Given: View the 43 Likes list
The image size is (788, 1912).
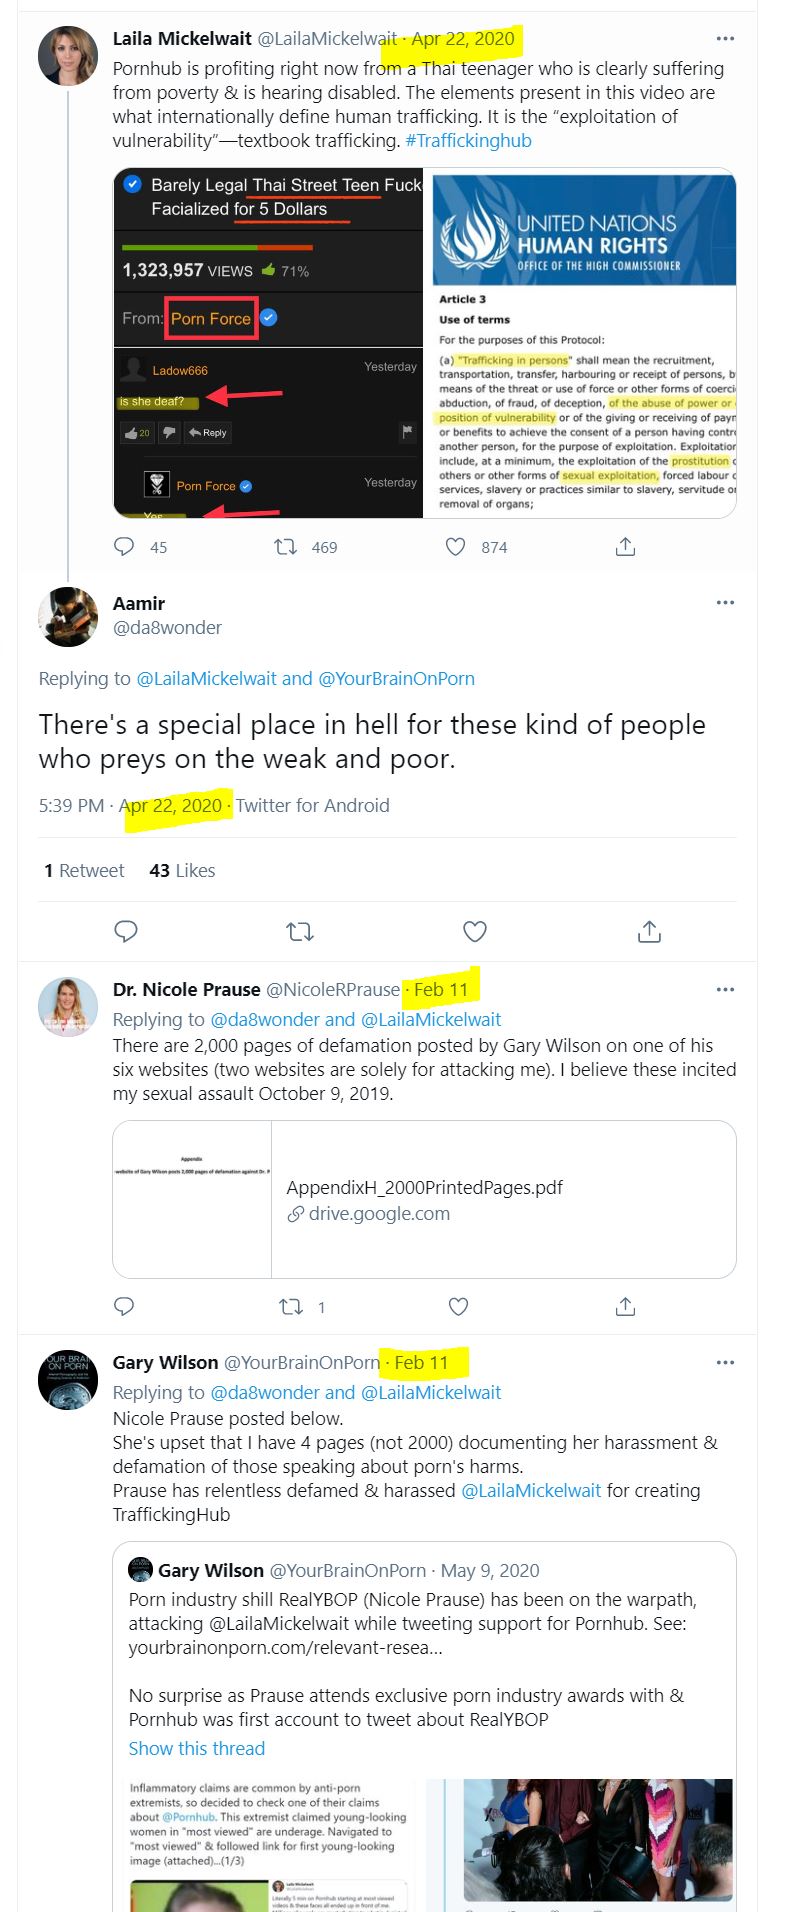Looking at the screenshot, I should click(x=182, y=870).
